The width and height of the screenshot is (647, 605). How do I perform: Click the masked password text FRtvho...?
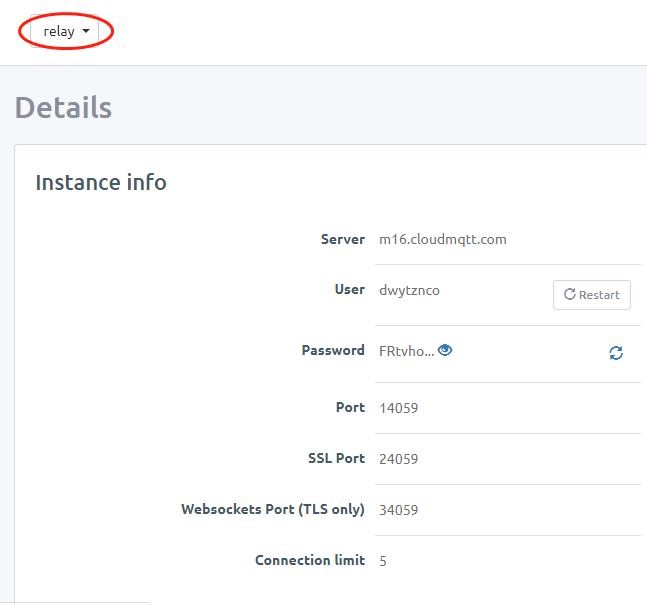[406, 351]
